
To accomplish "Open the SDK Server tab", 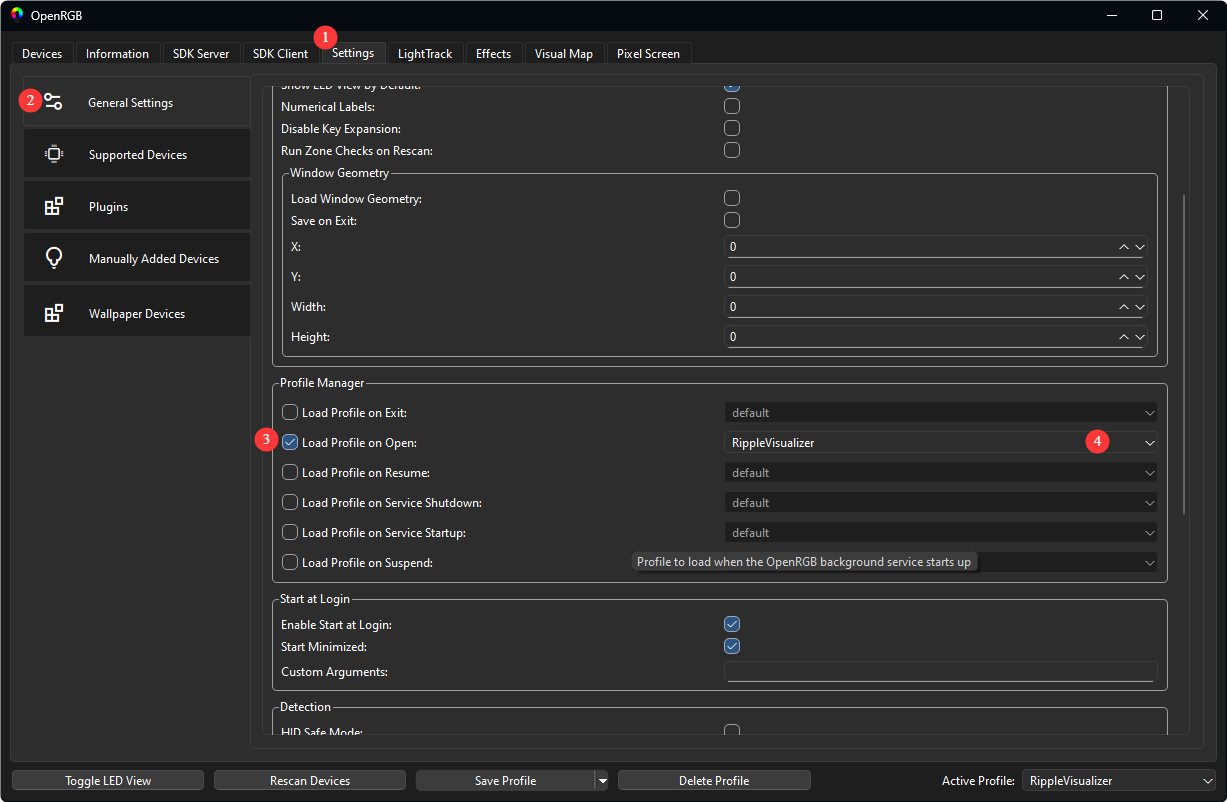I will [x=200, y=54].
